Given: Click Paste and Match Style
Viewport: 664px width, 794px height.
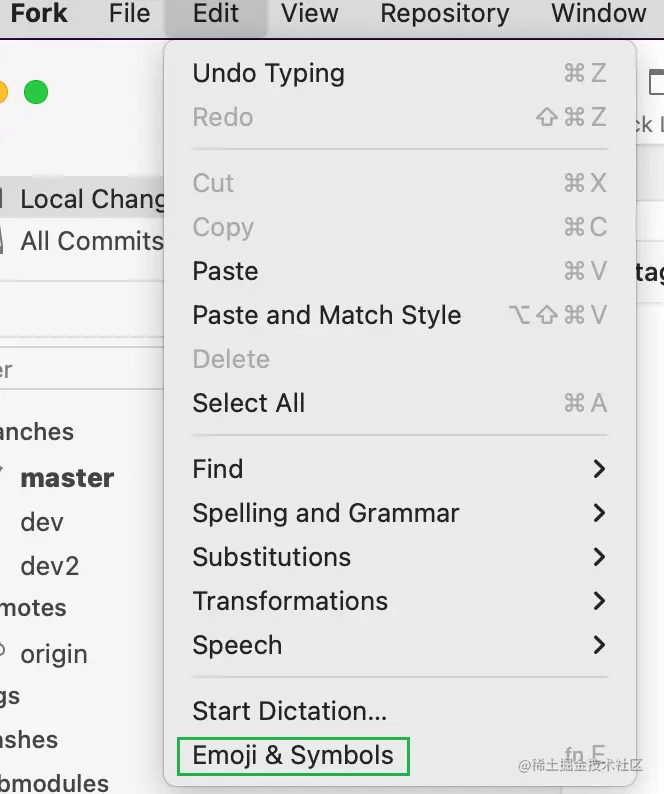Looking at the screenshot, I should coord(327,315).
